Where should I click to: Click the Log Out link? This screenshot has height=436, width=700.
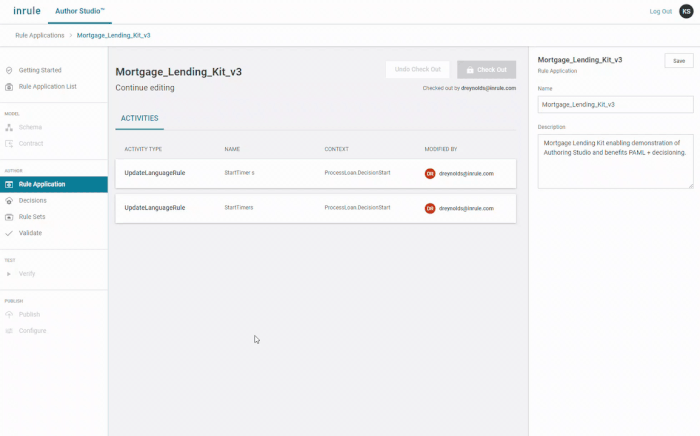[x=660, y=11]
